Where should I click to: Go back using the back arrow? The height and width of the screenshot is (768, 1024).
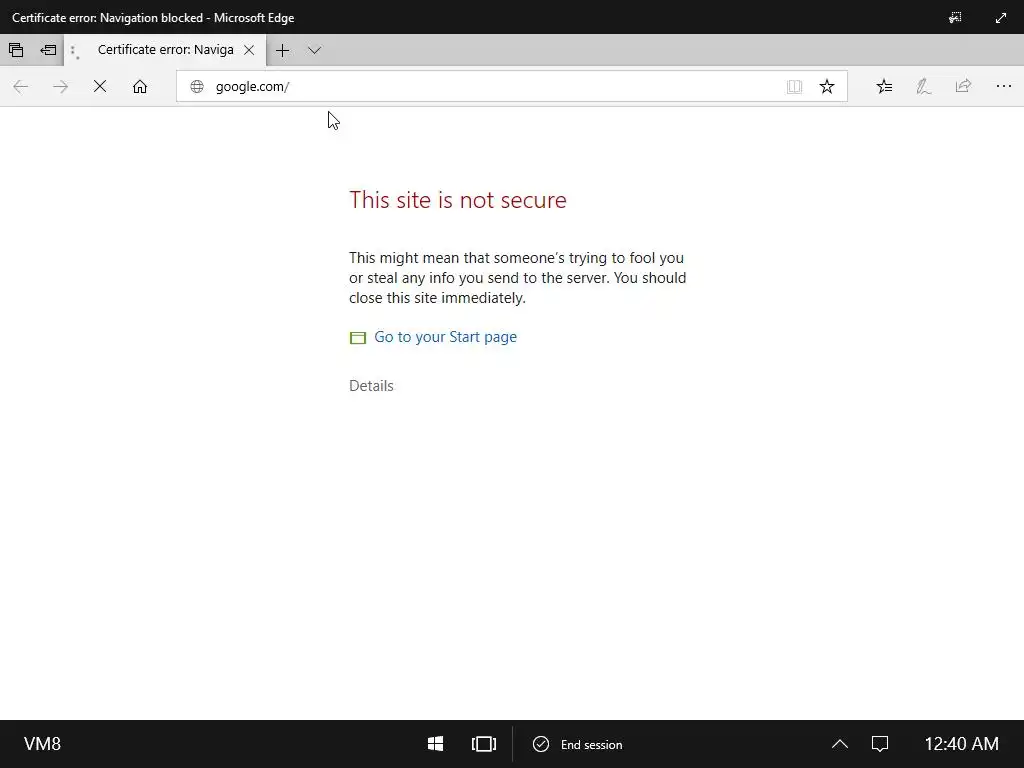20,86
